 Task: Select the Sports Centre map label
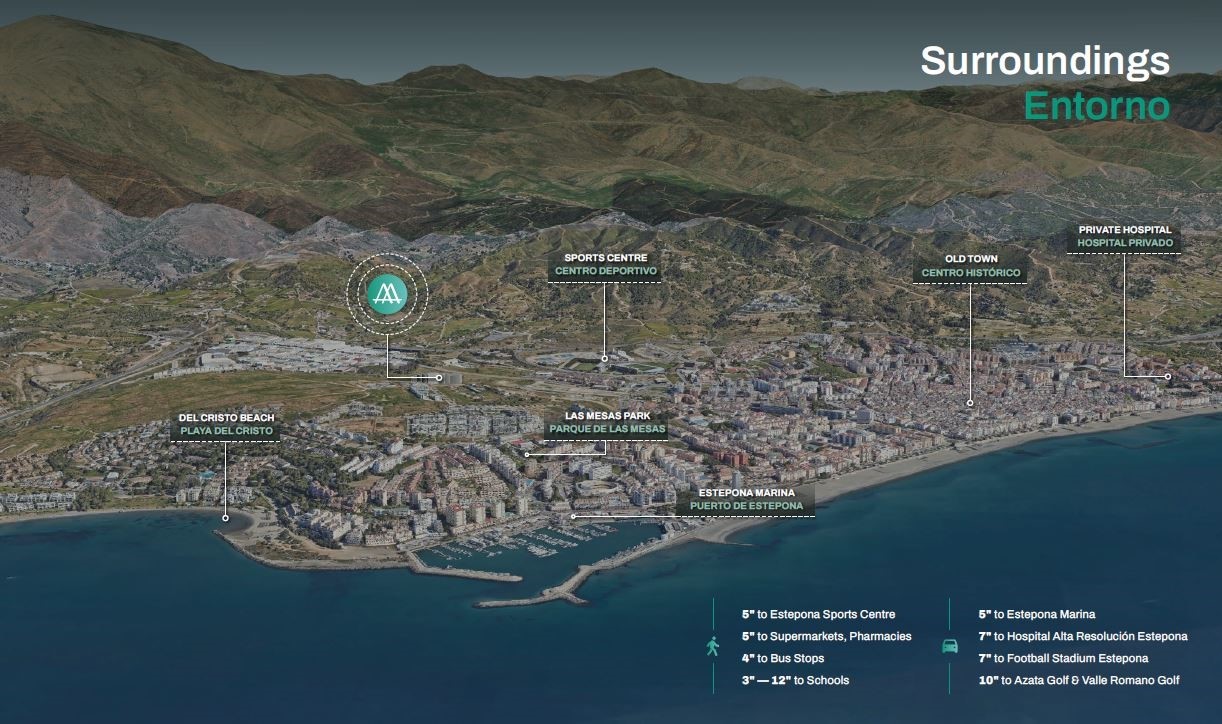click(605, 258)
